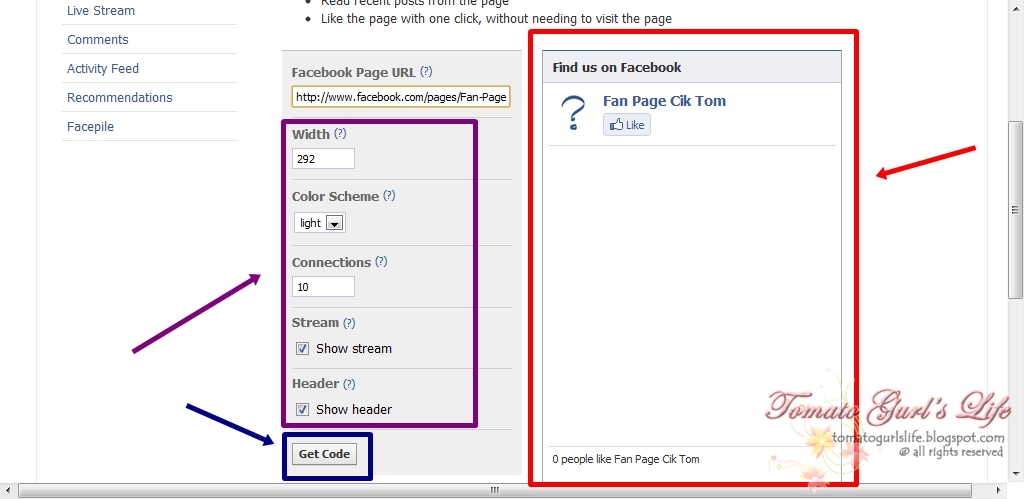Click help icon next to Stream
Viewport: 1024px width, 499px height.
click(x=349, y=323)
